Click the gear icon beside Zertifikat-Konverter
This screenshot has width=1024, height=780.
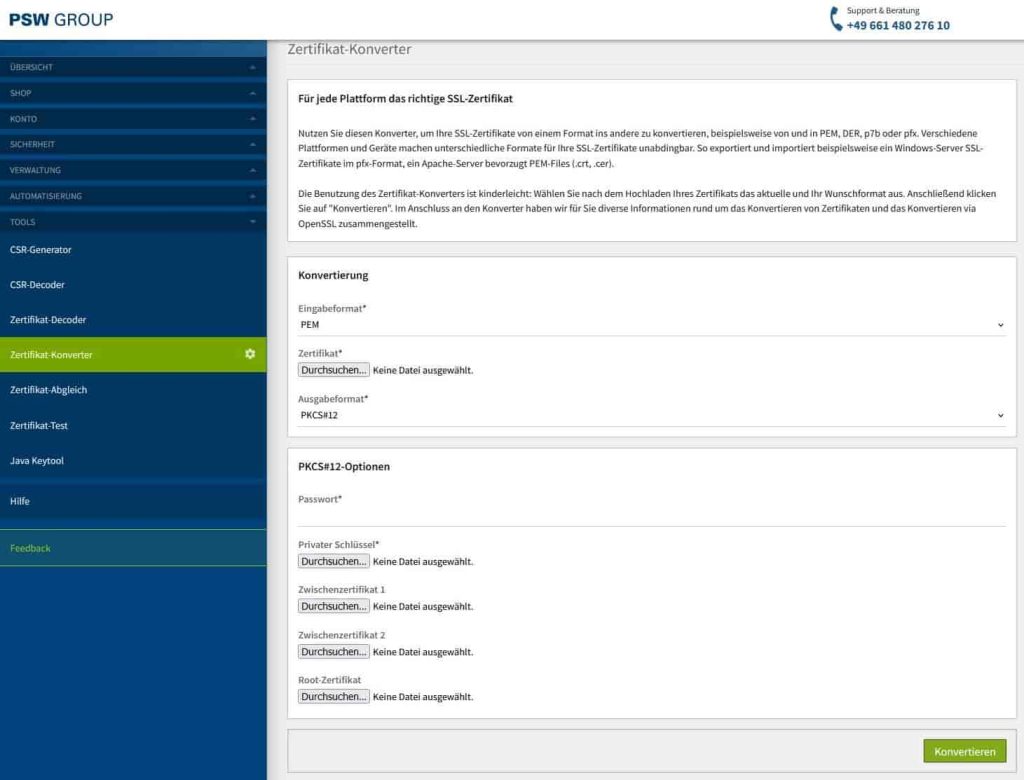coord(250,354)
